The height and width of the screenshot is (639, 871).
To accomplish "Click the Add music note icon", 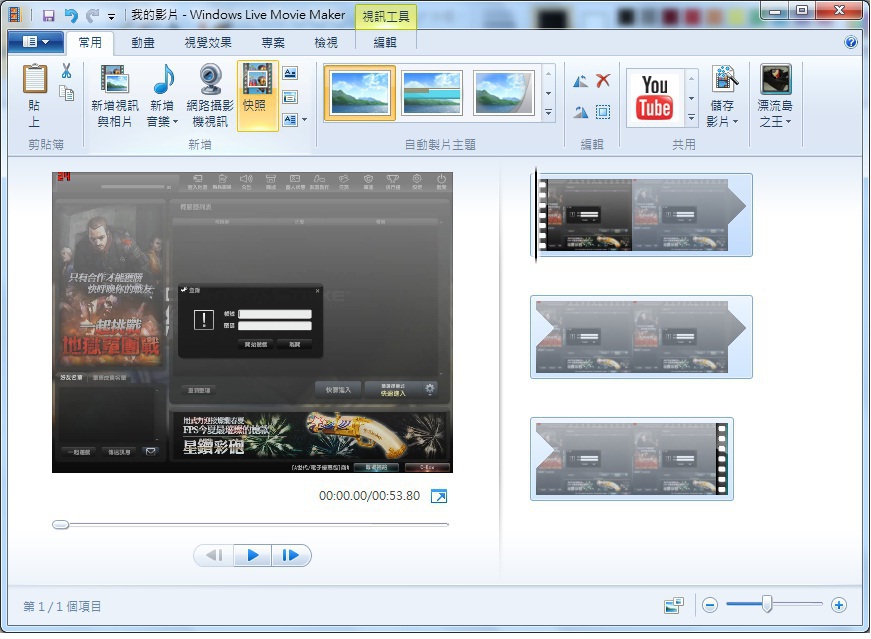I will pos(163,79).
